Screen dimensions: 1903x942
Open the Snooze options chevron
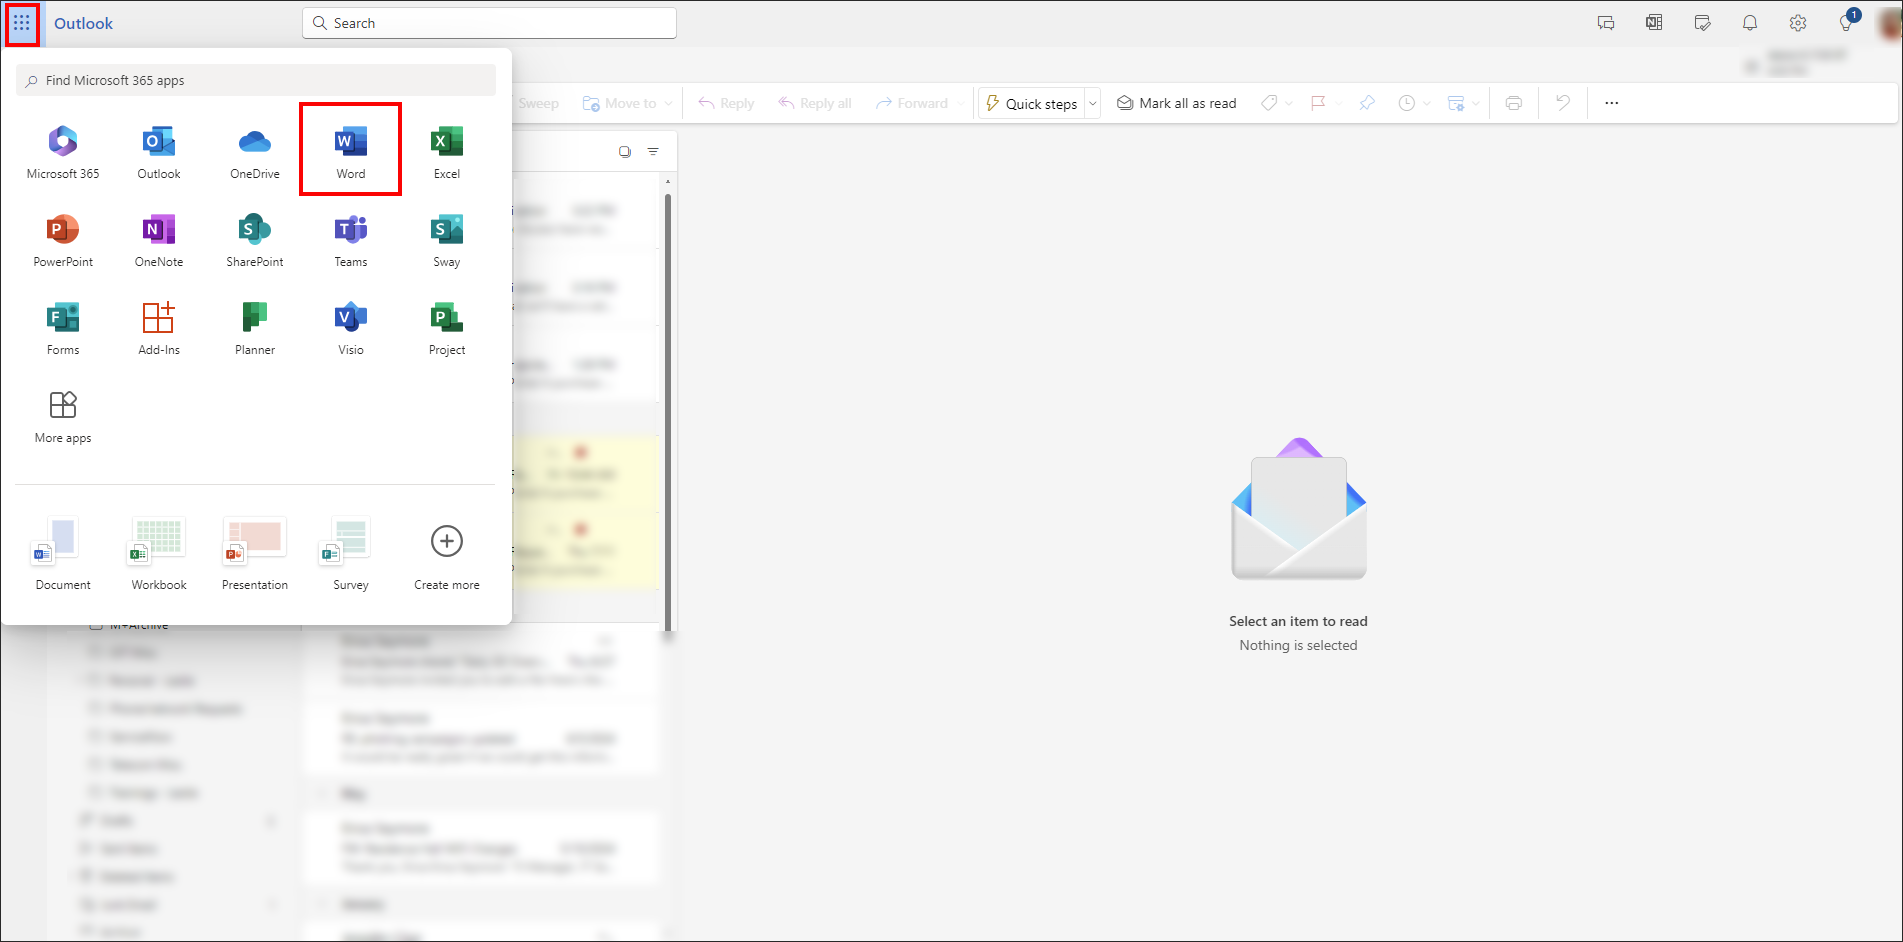pos(1427,102)
